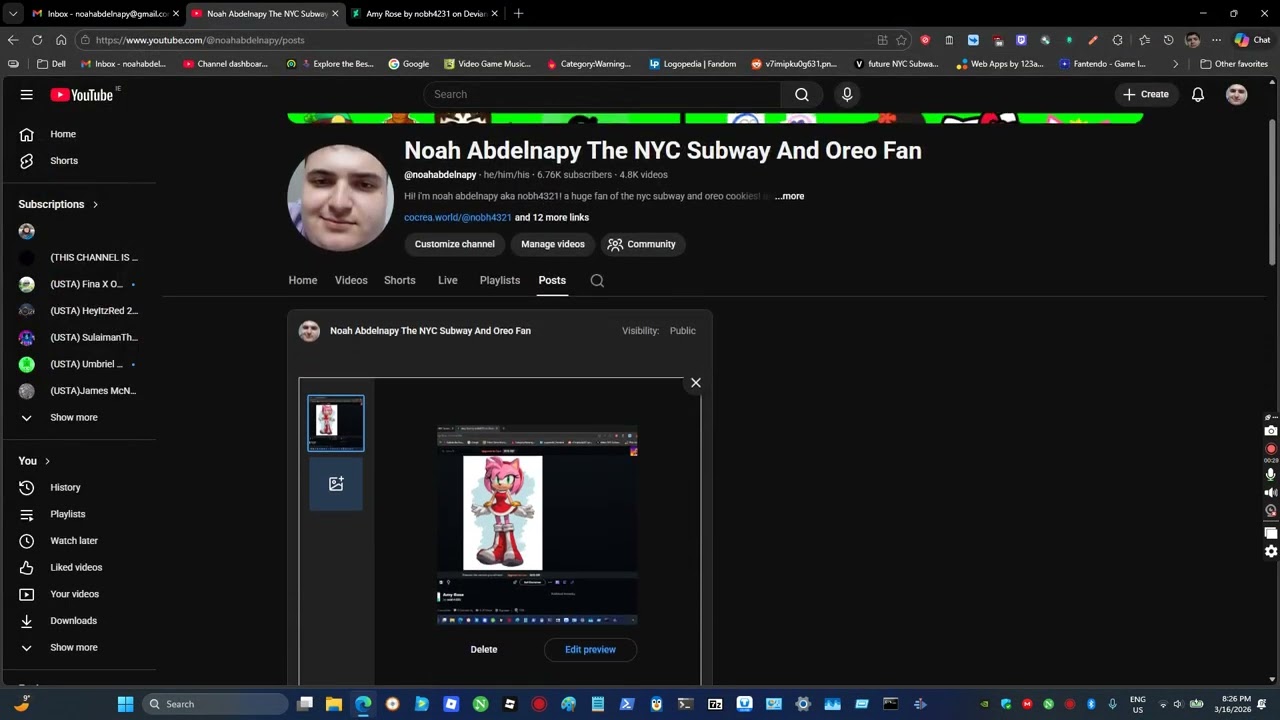Click the Edit preview button
1280x720 pixels.
coord(590,650)
